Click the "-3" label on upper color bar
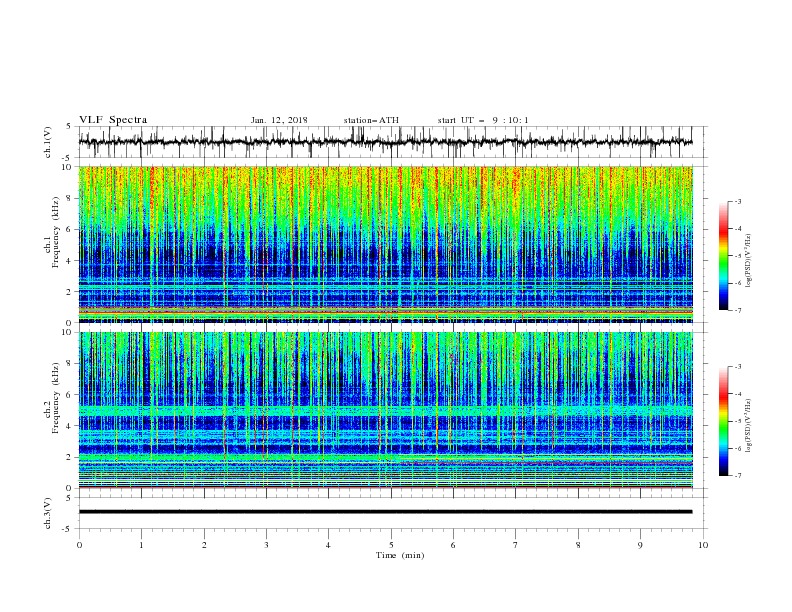 (x=738, y=201)
